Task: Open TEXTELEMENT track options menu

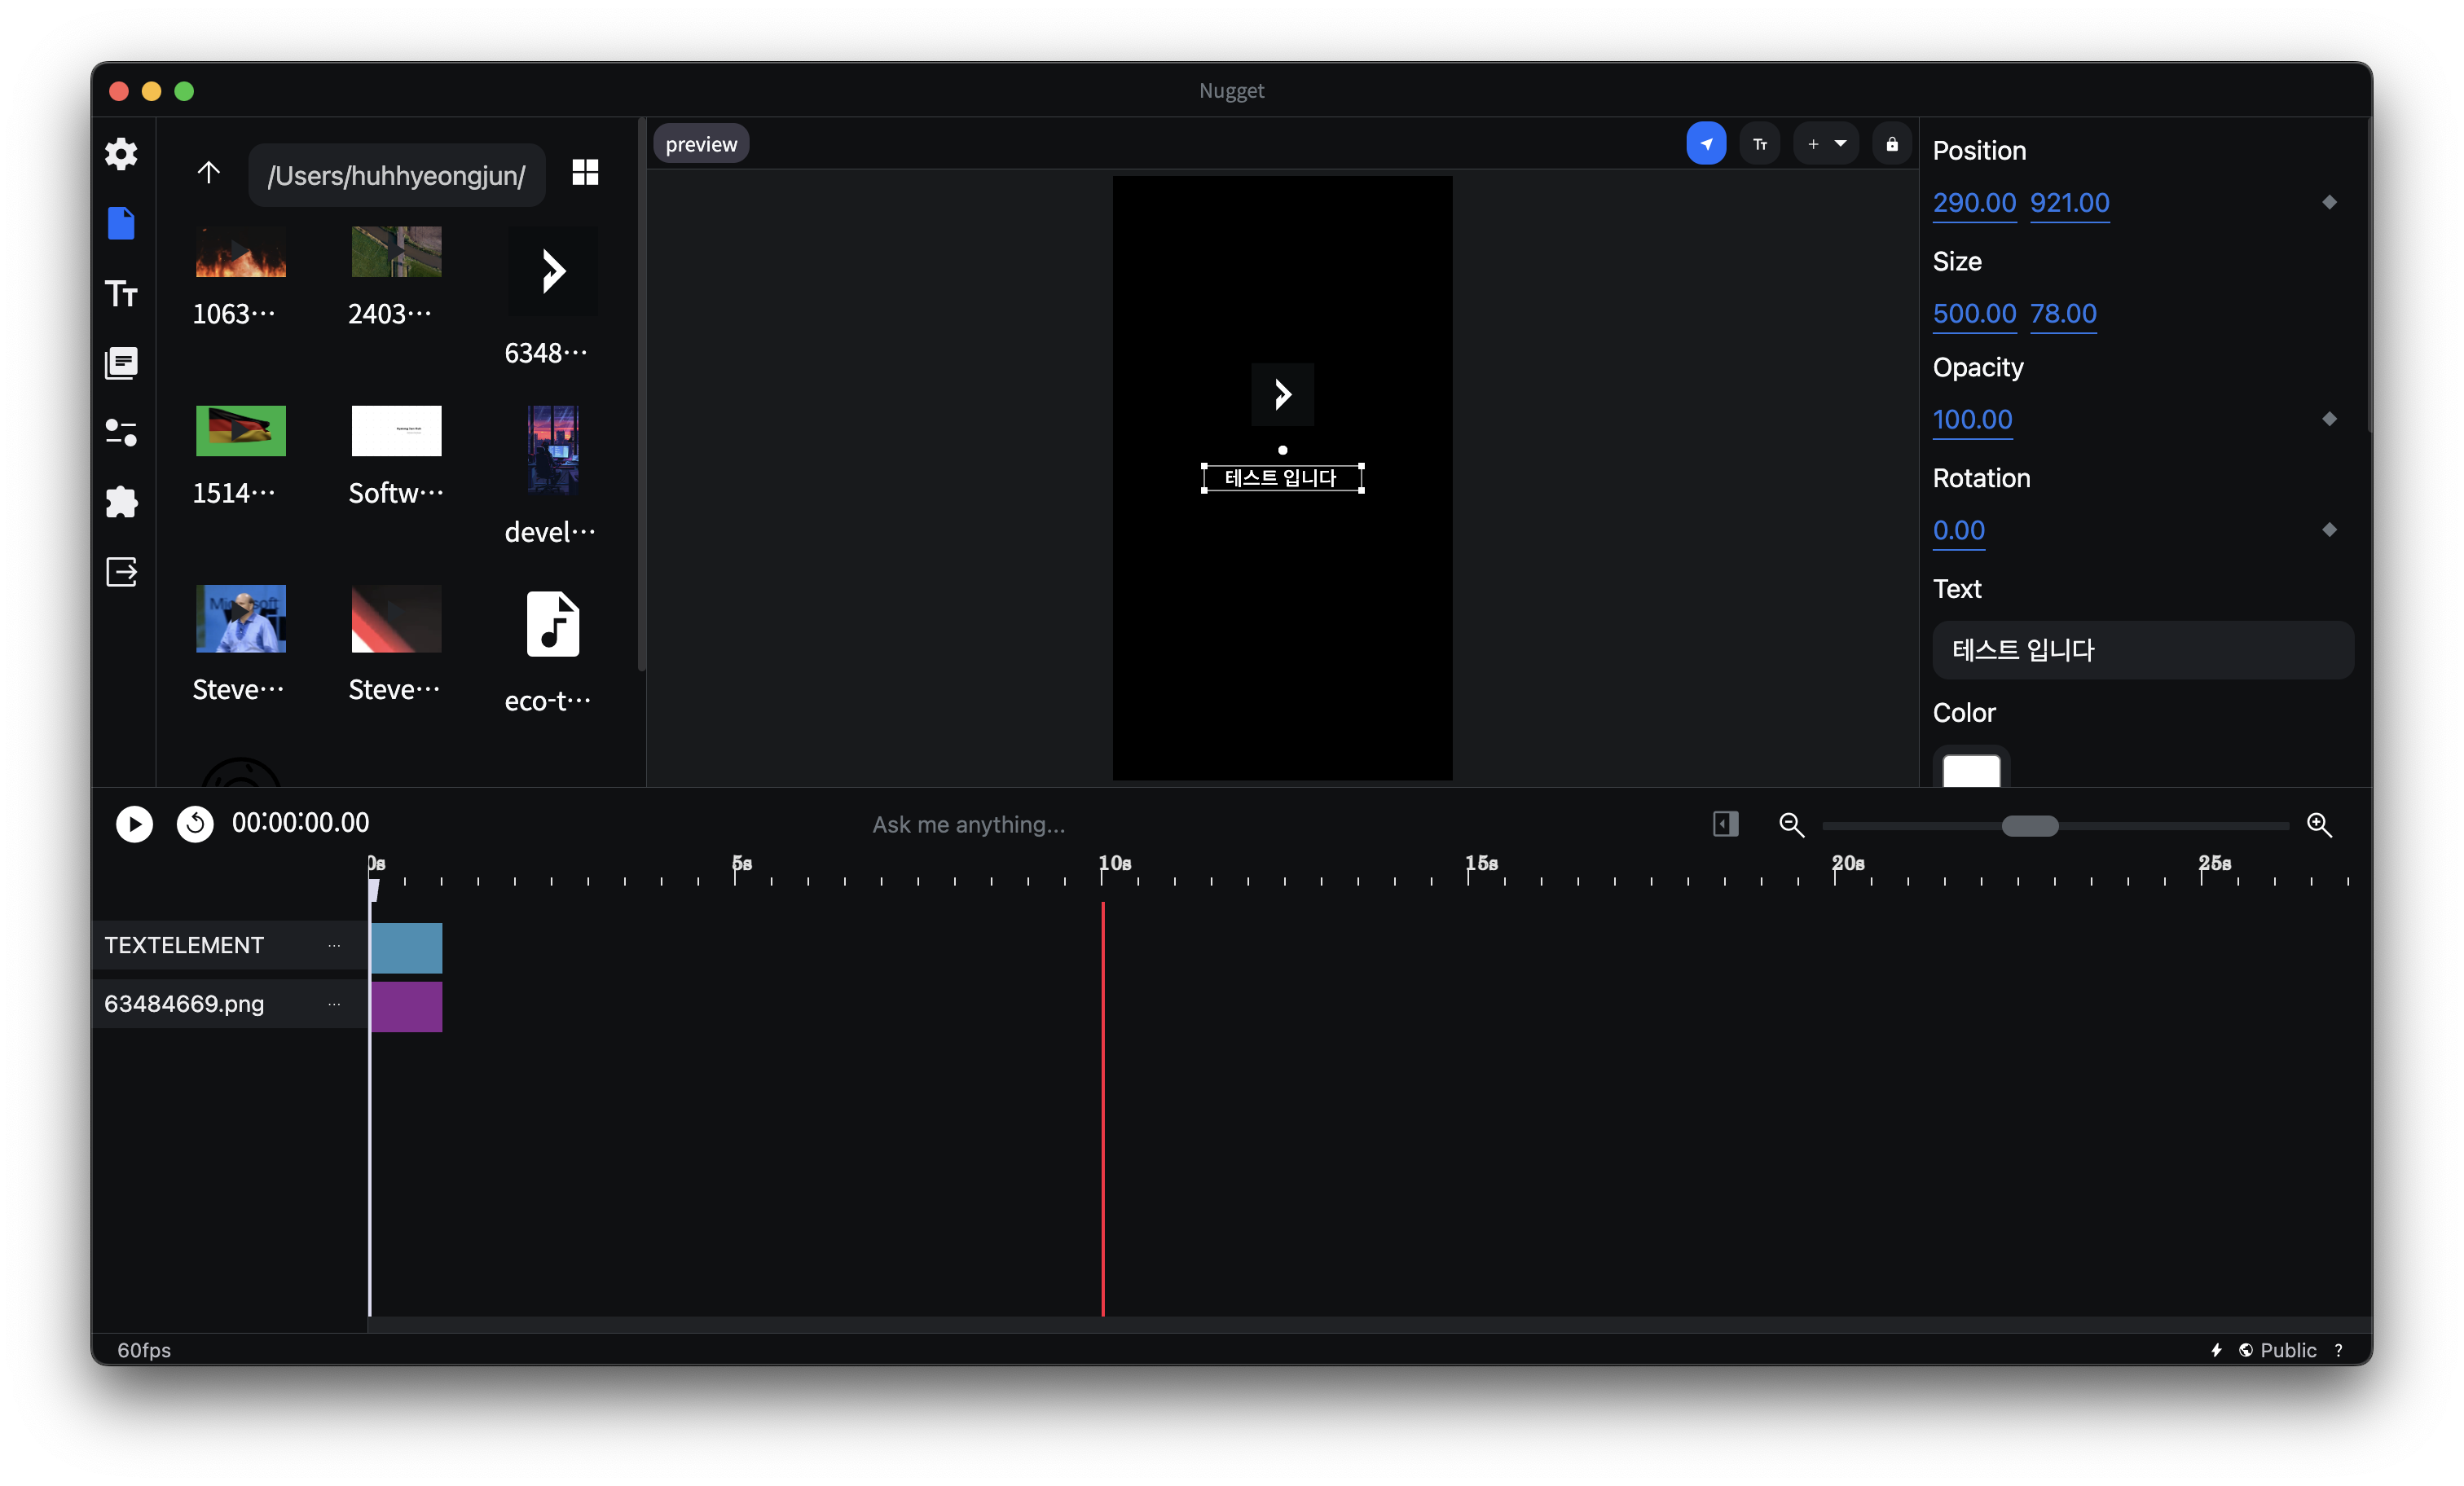Action: (334, 945)
